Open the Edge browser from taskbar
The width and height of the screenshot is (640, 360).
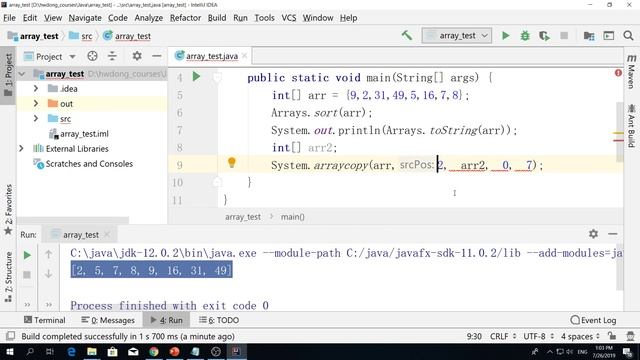[71, 351]
